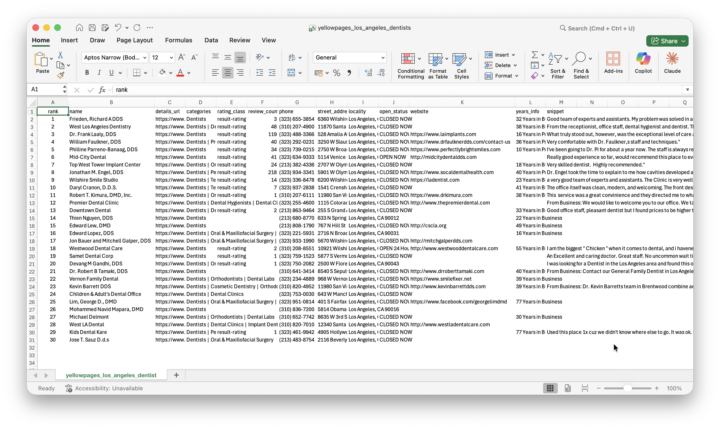Click the green Share button
This screenshot has width=720, height=430.
point(667,41)
